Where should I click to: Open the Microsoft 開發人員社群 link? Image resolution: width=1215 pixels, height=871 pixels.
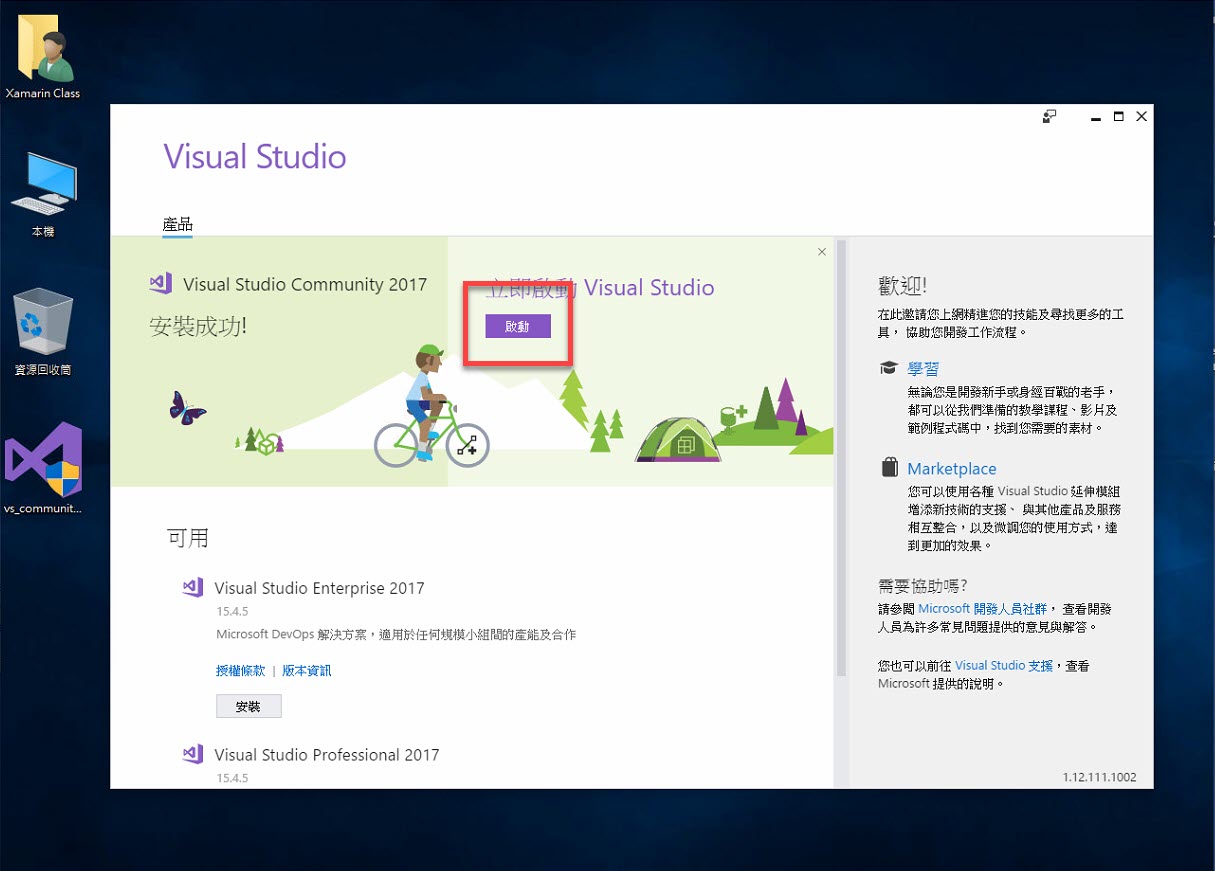pos(983,608)
